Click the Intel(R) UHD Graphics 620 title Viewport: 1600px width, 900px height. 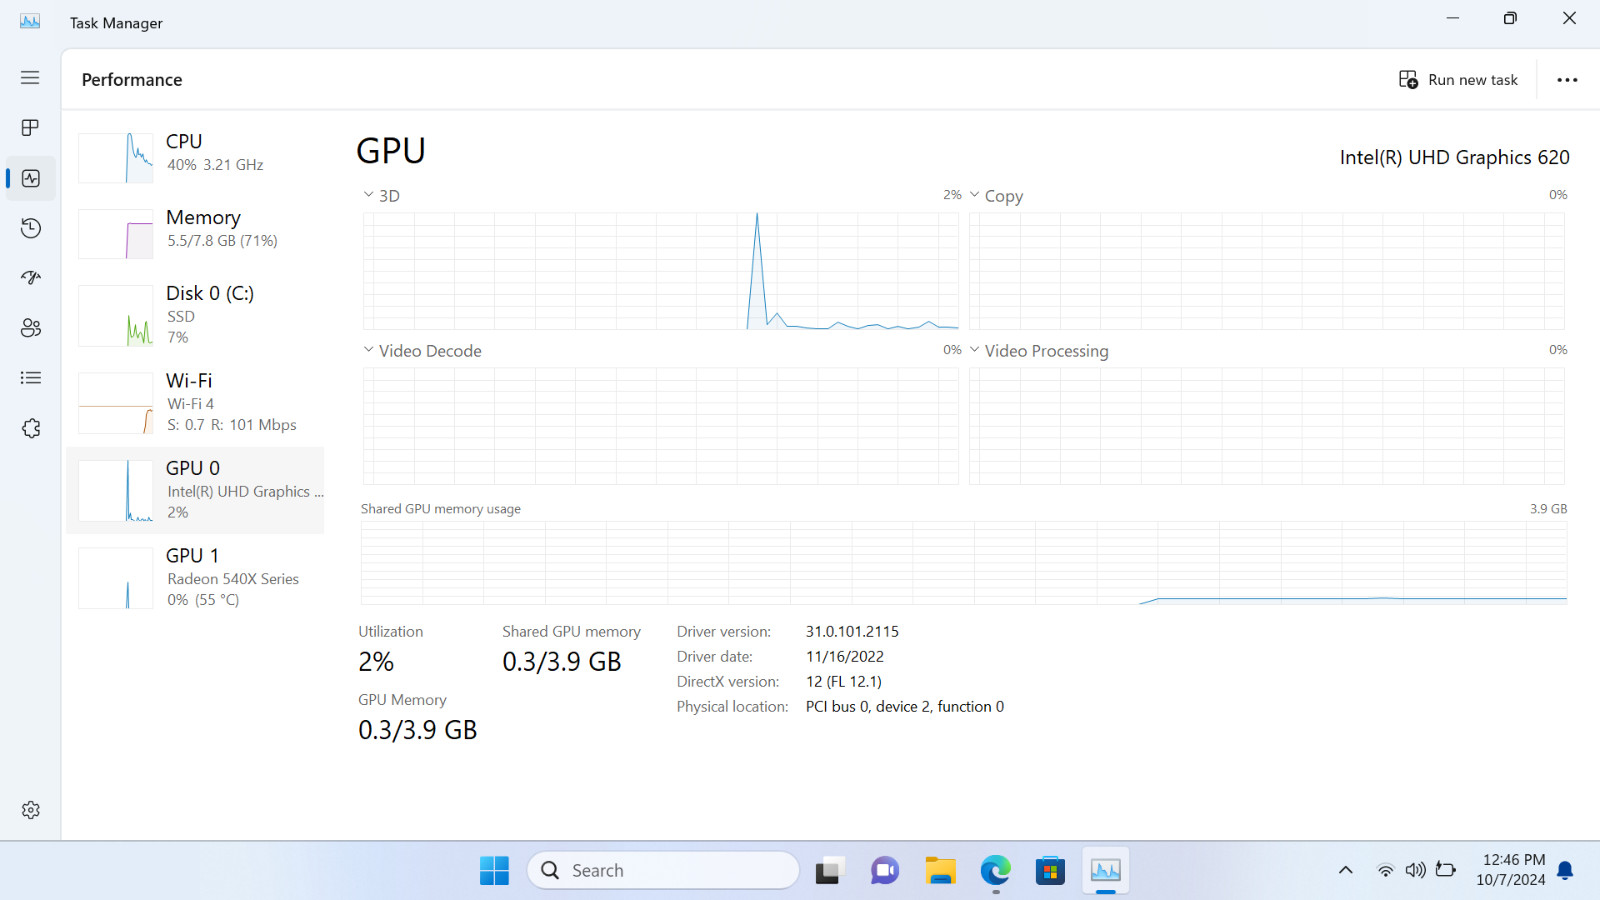(1454, 158)
